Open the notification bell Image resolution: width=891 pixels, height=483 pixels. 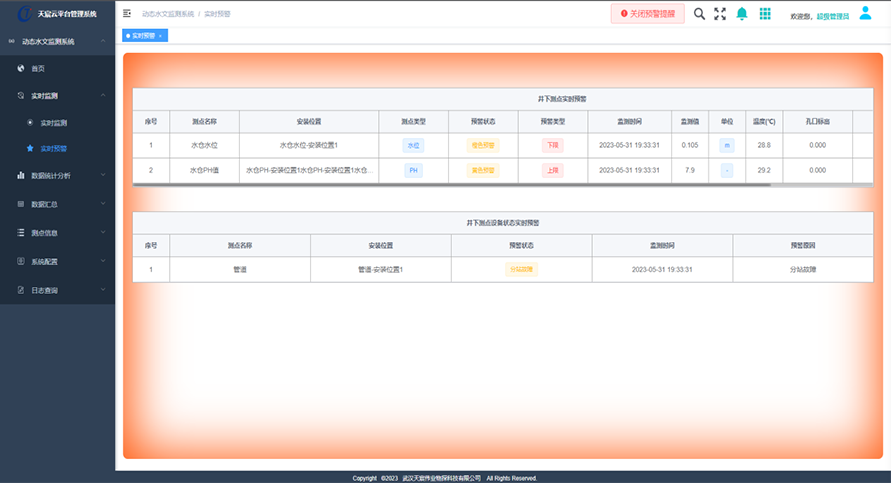coord(742,14)
